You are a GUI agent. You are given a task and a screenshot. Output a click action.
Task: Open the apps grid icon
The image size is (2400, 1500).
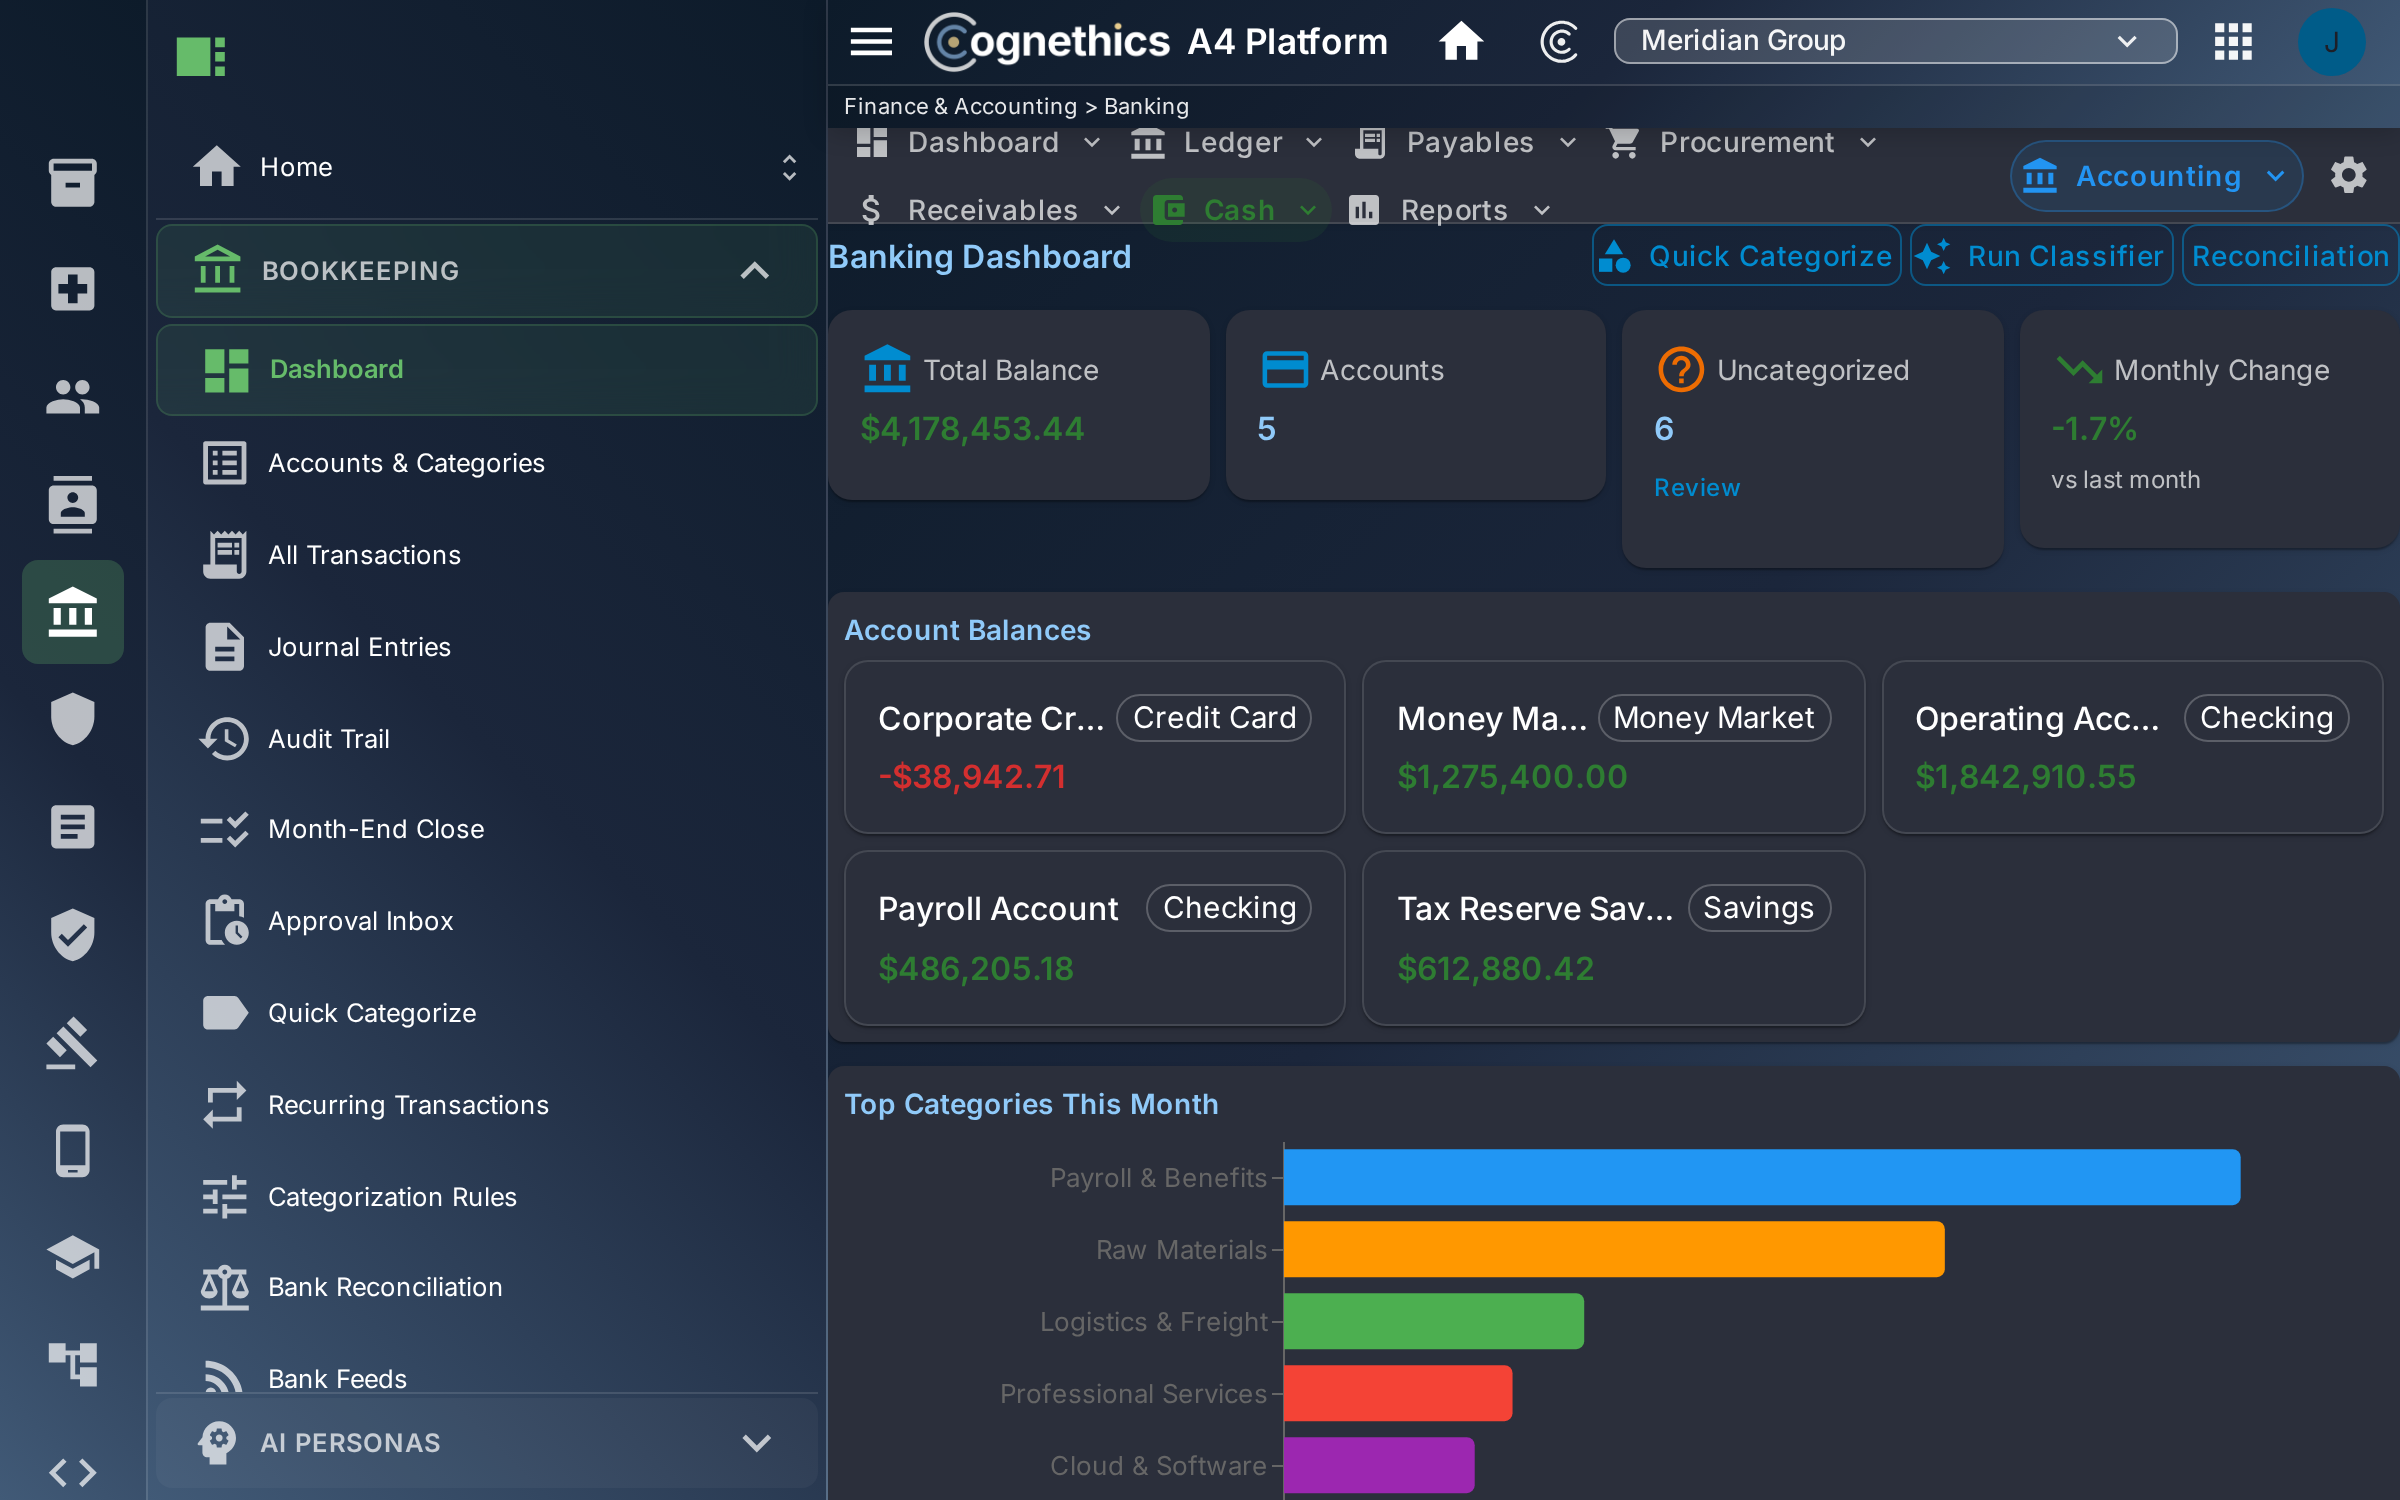point(2233,41)
